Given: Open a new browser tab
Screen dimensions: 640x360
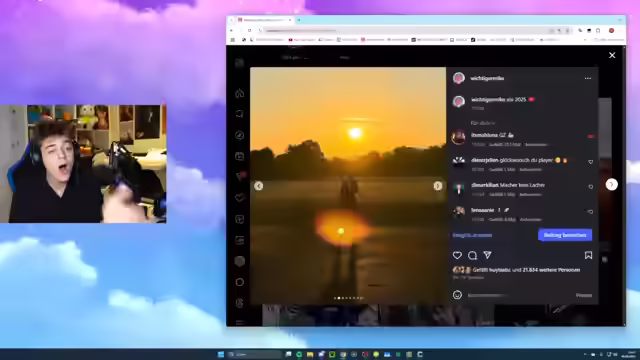Looking at the screenshot, I should pos(299,20).
